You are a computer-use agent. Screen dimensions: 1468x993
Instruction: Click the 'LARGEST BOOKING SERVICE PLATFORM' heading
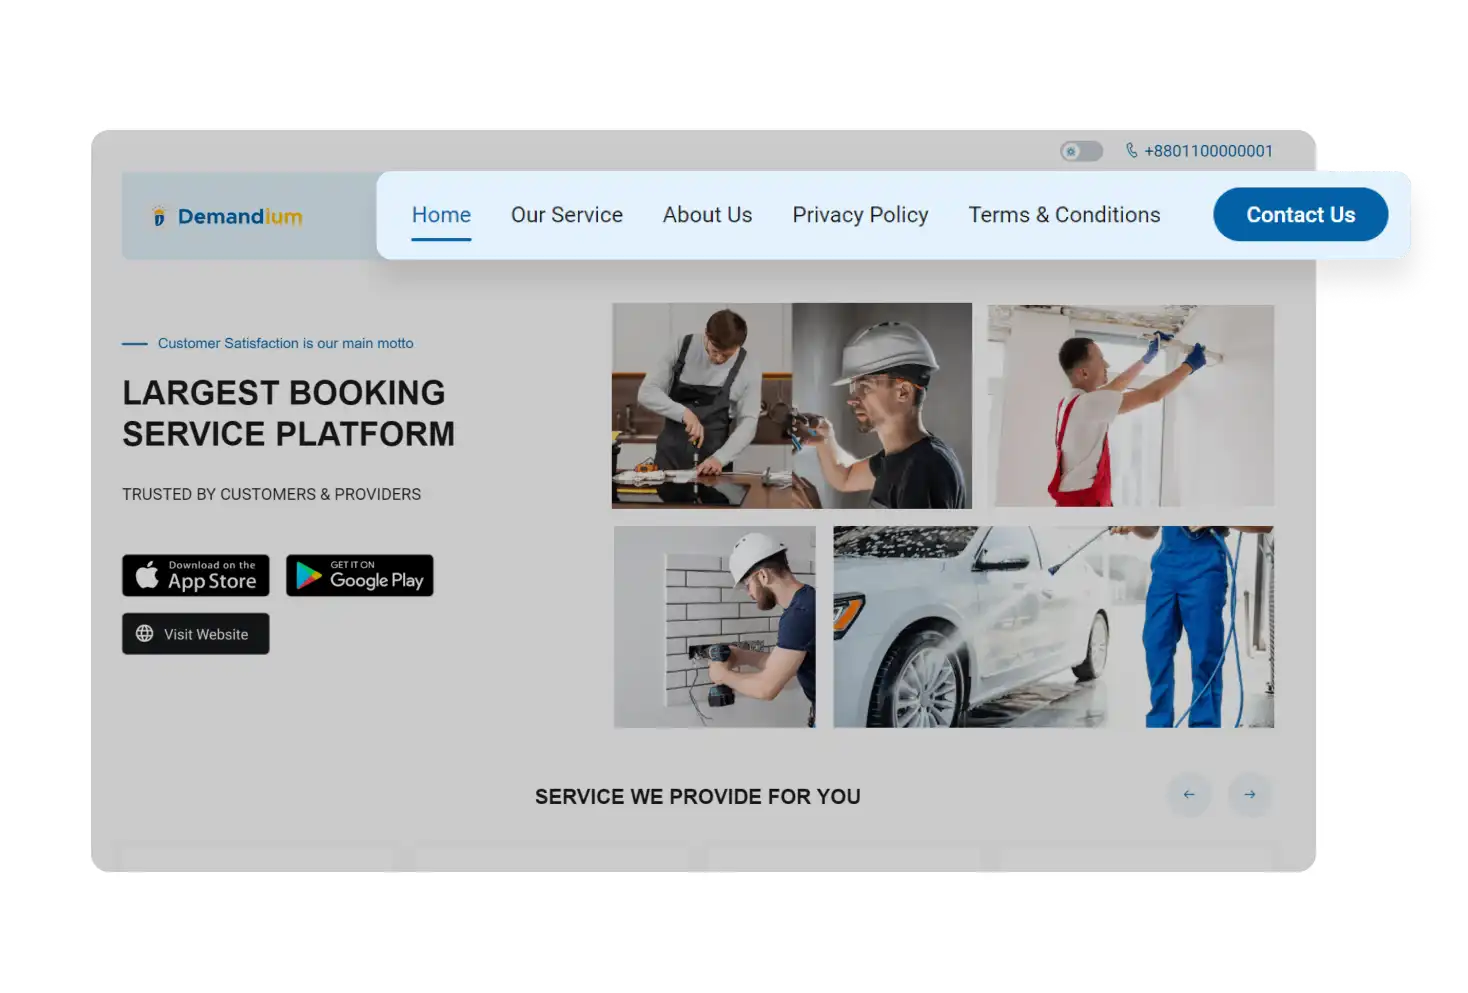289,413
